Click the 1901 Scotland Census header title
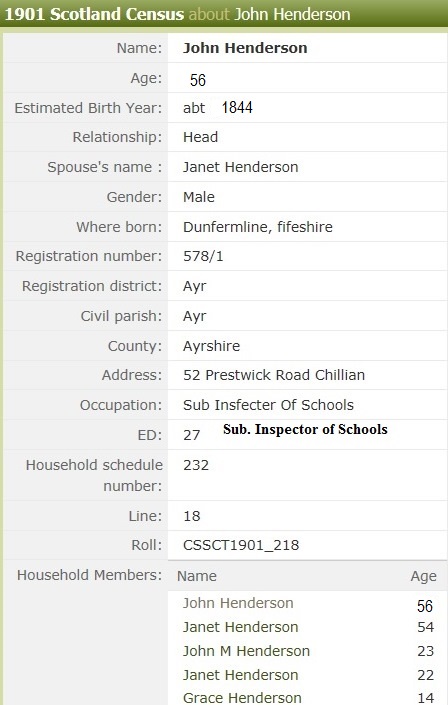Image resolution: width=448 pixels, height=705 pixels. coord(94,14)
